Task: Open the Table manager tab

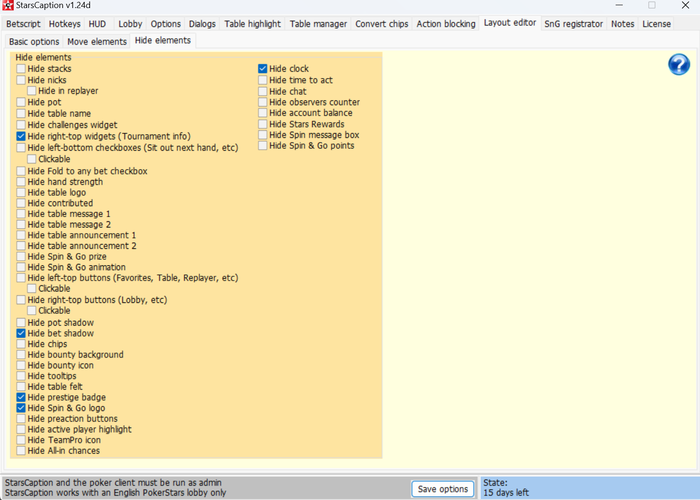Action: point(318,23)
